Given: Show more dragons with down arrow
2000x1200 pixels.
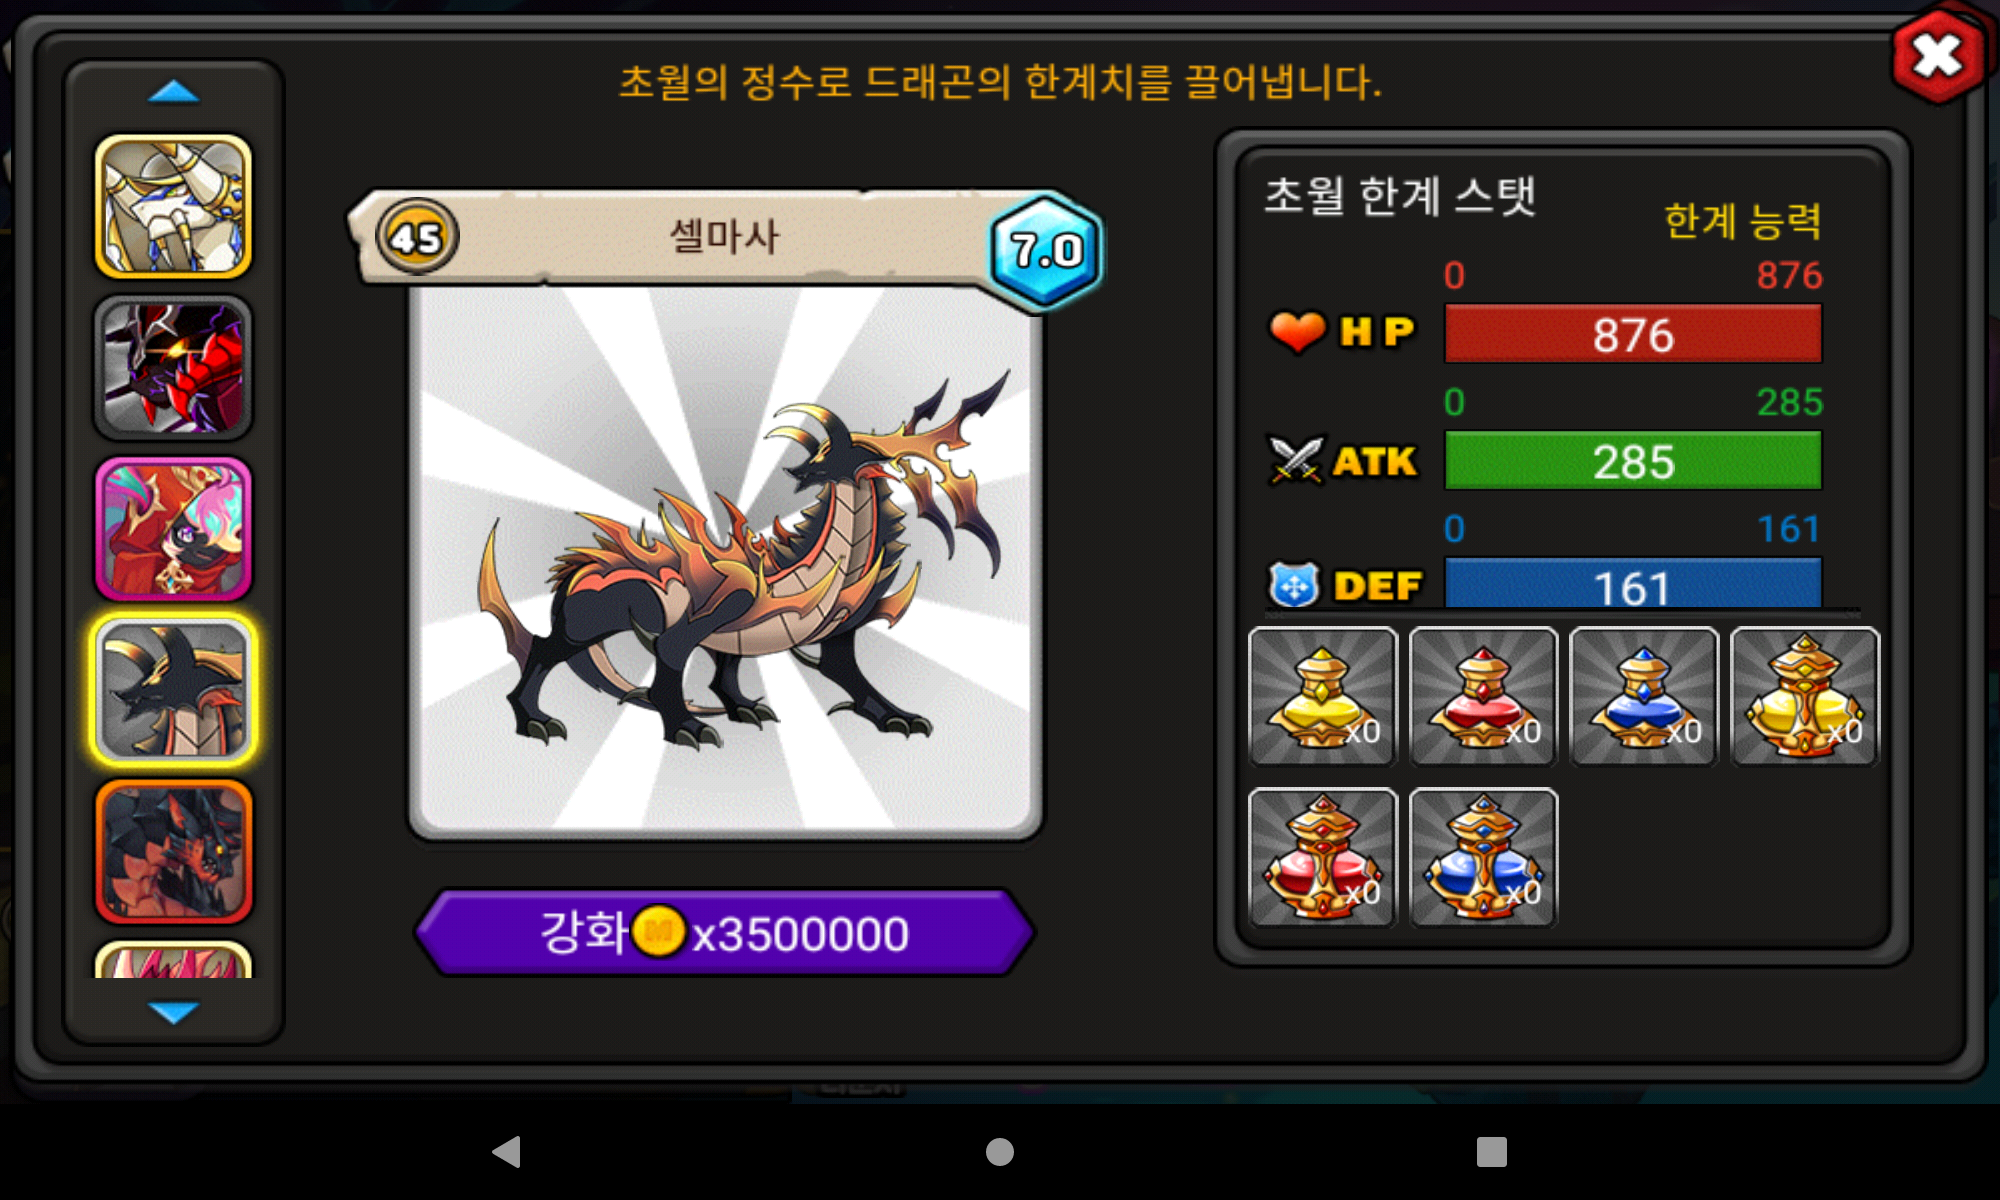Looking at the screenshot, I should click(x=173, y=1012).
